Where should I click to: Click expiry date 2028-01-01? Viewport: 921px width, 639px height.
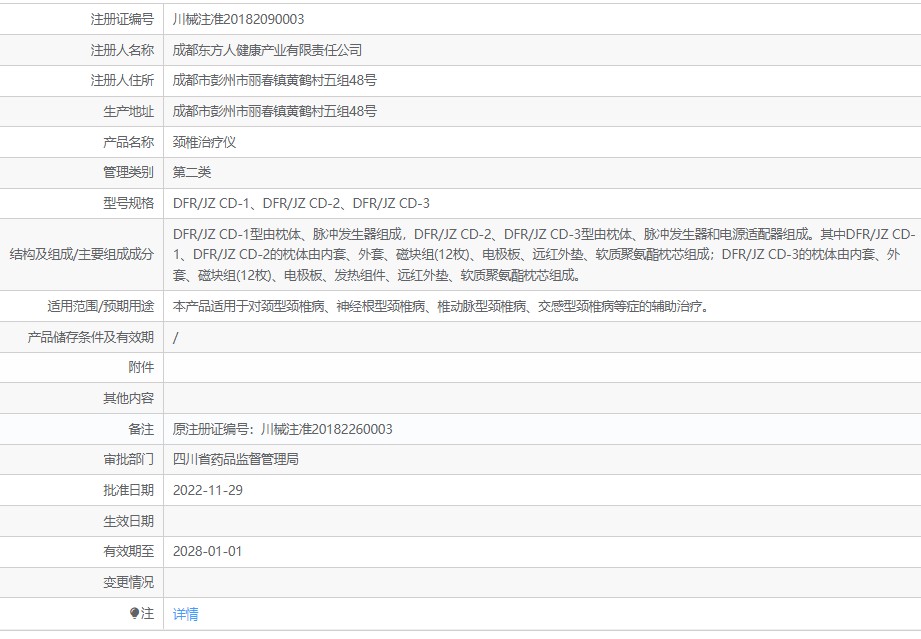click(207, 551)
